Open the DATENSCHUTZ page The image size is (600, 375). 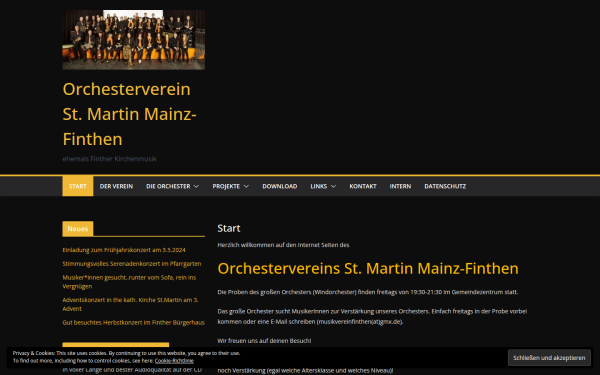click(445, 186)
